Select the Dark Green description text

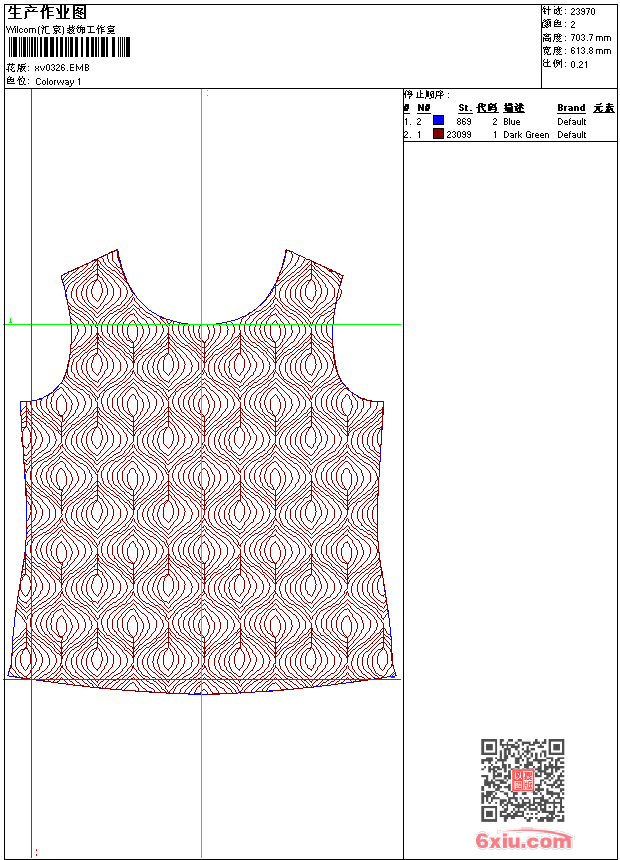pyautogui.click(x=526, y=134)
